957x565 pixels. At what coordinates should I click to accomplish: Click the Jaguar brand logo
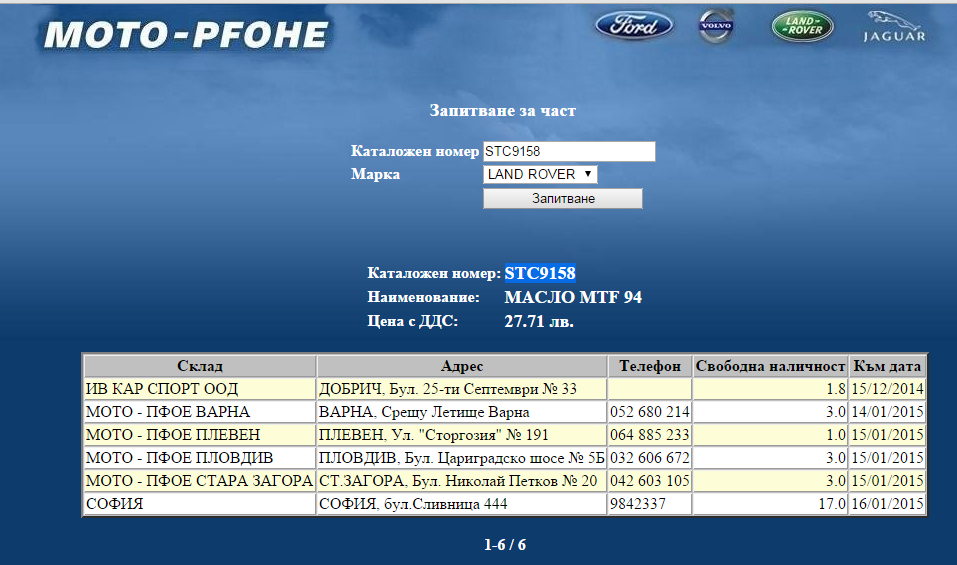[895, 27]
